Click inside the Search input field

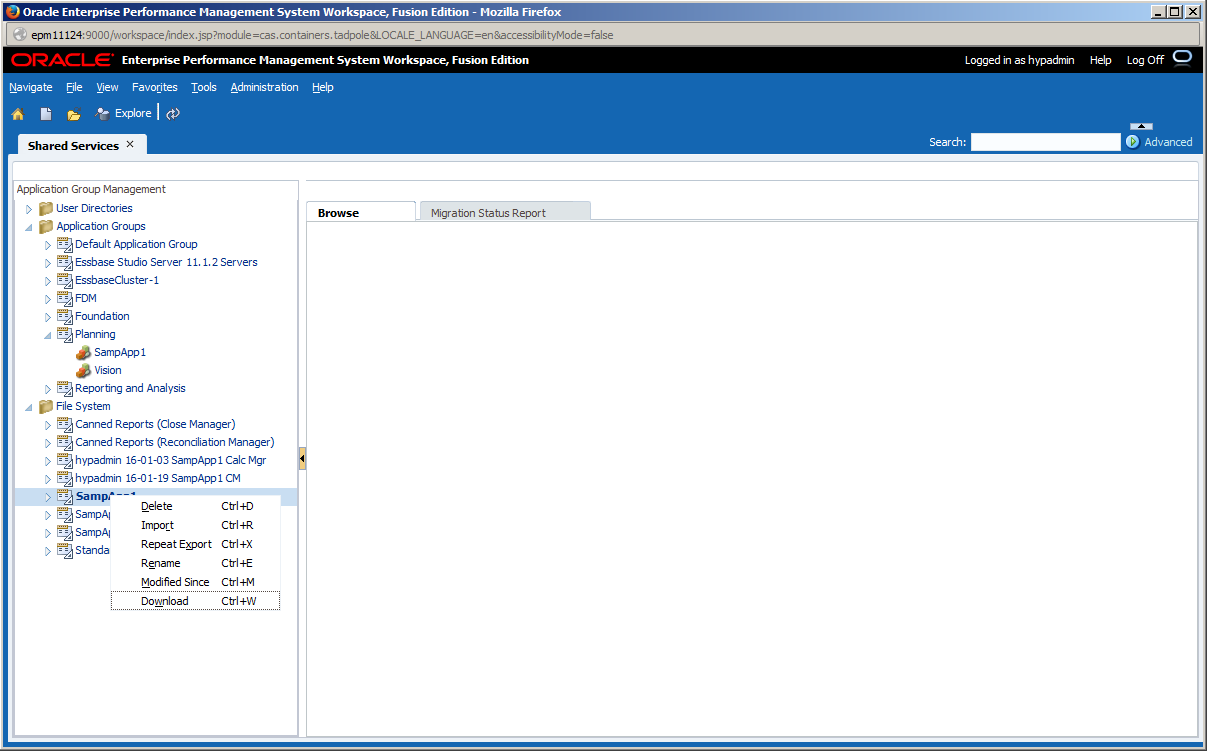tap(1046, 142)
